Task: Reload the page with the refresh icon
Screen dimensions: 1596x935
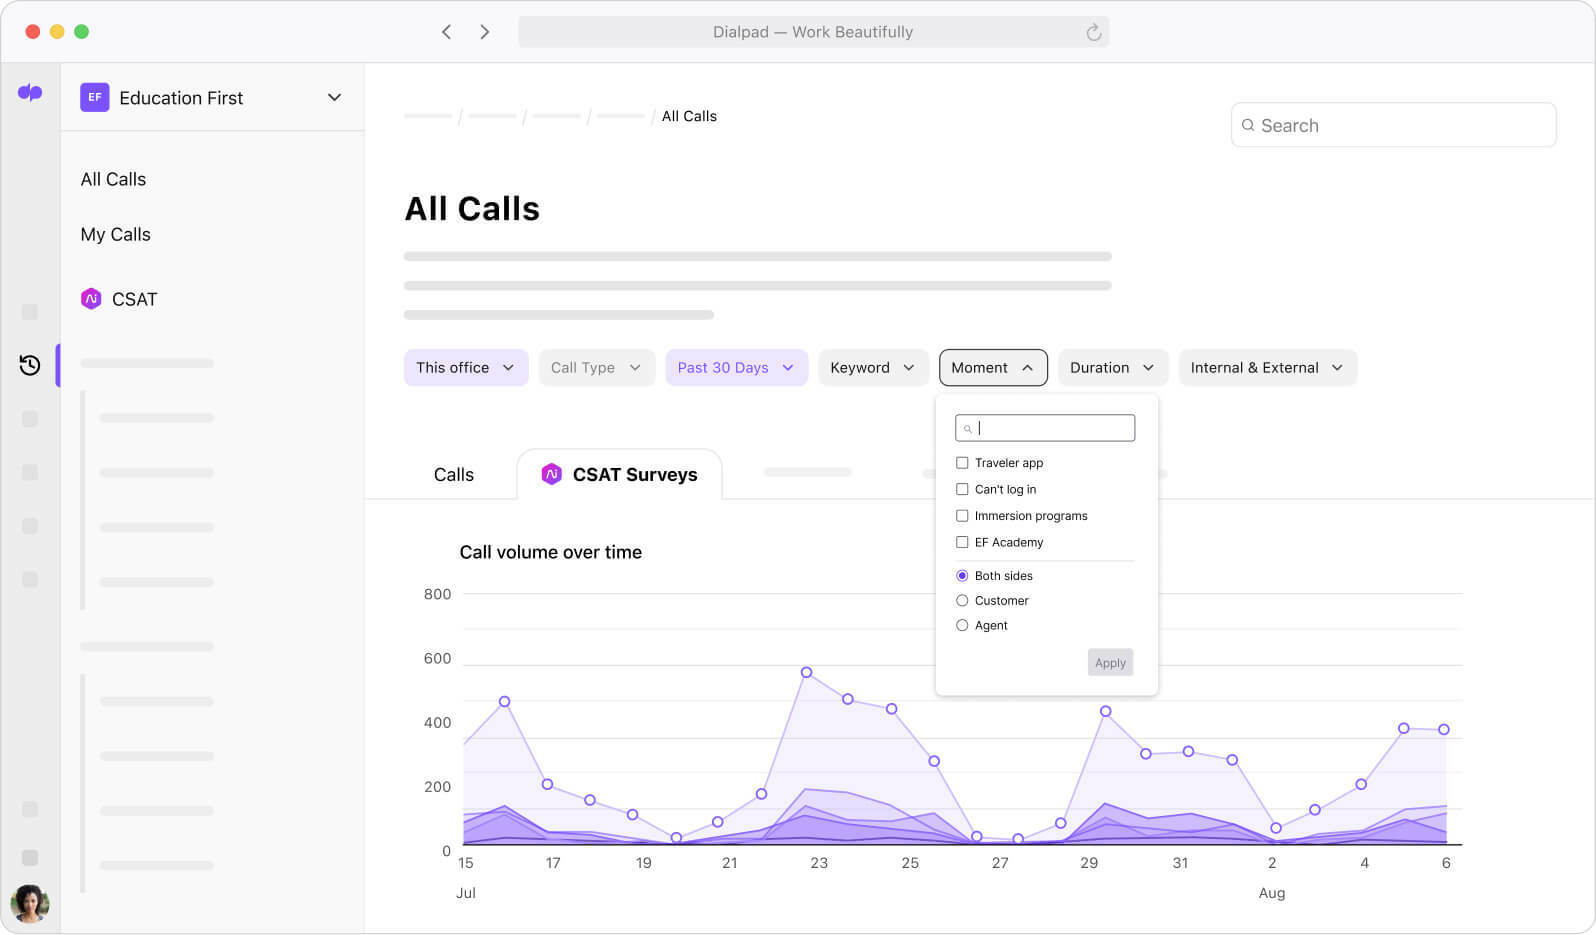Action: pyautogui.click(x=1093, y=32)
